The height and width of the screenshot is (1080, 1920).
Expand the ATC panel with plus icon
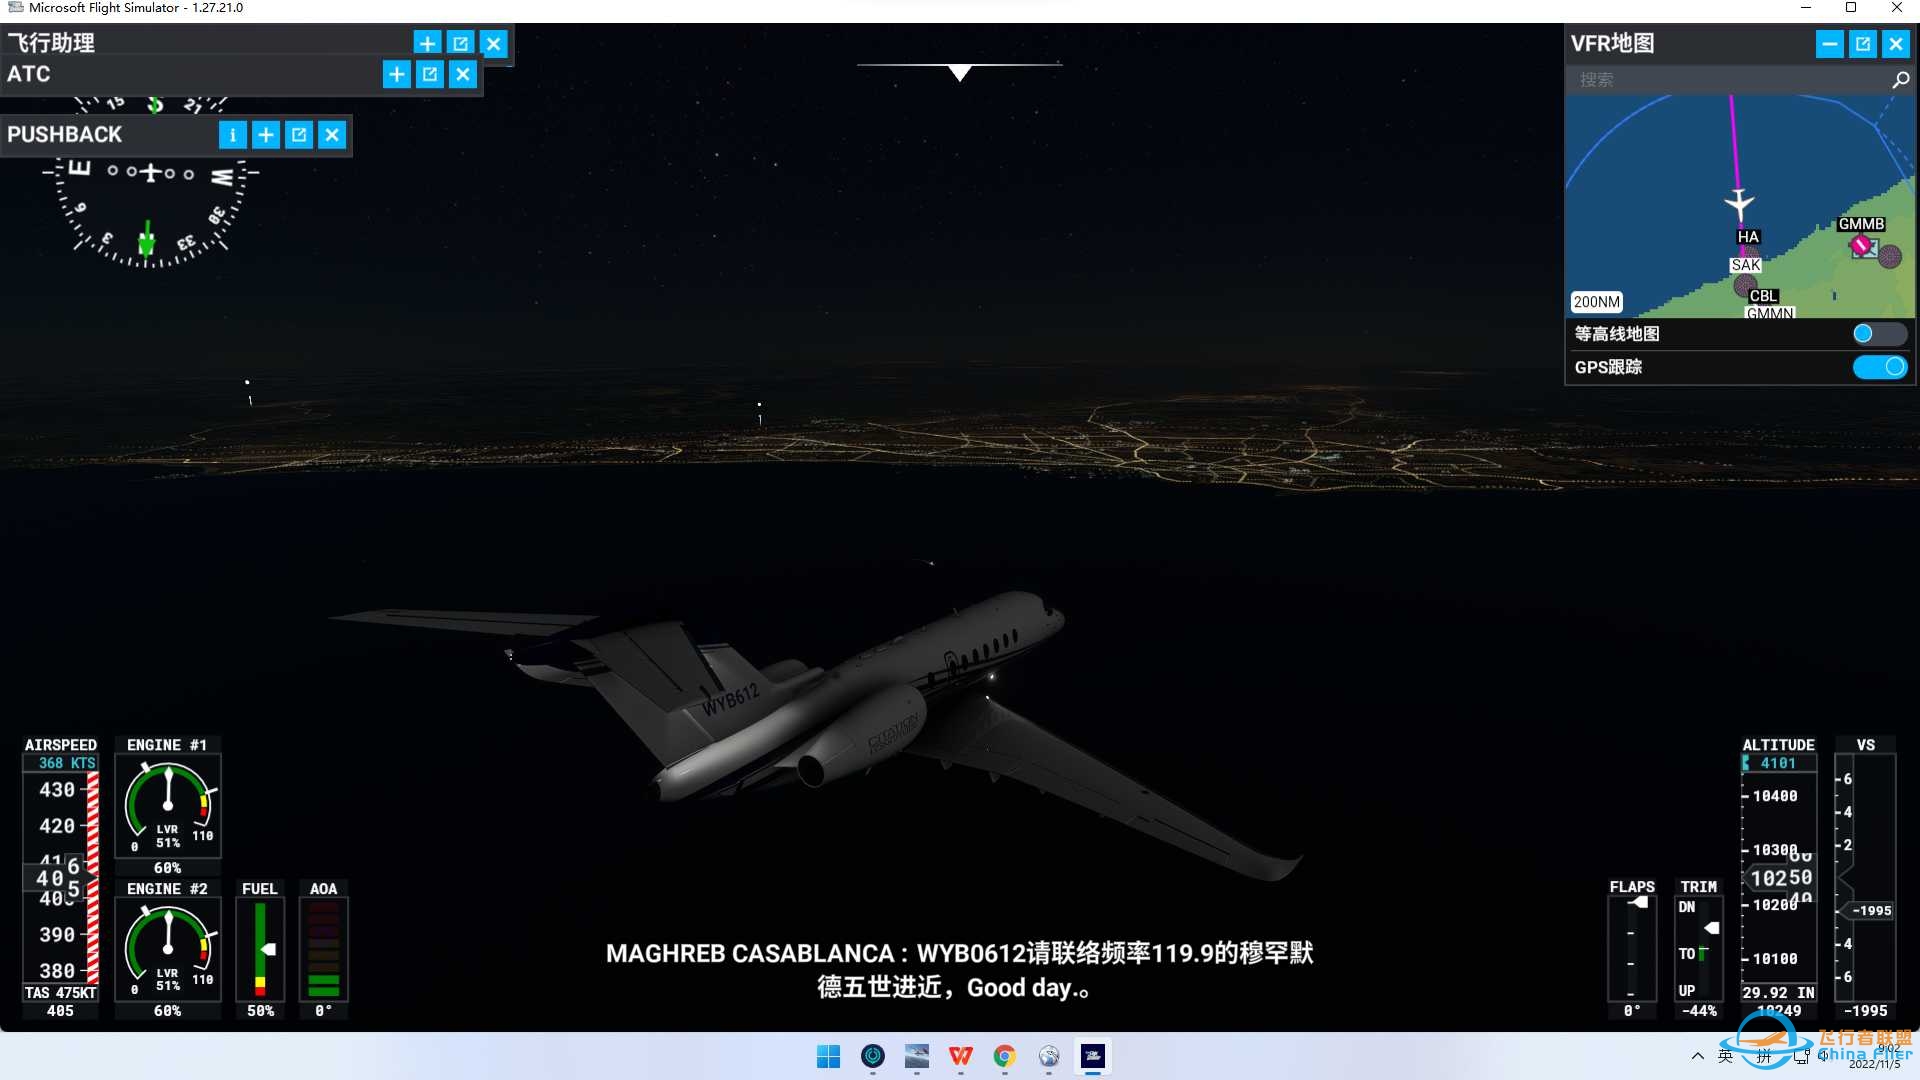tap(397, 74)
